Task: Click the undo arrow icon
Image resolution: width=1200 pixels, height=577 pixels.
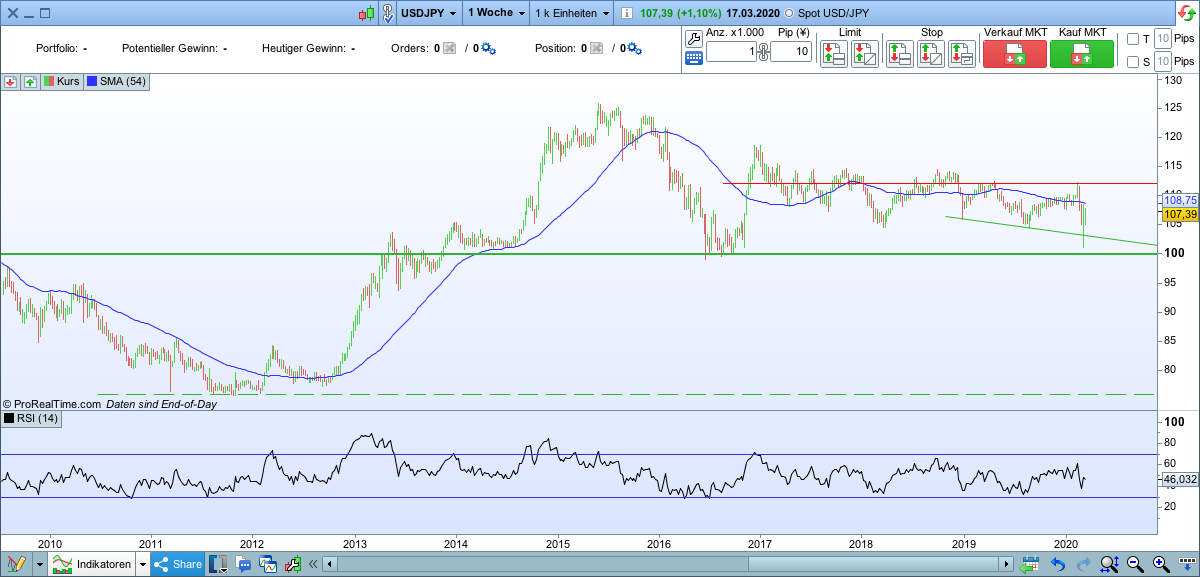Action: pyautogui.click(x=1058, y=565)
